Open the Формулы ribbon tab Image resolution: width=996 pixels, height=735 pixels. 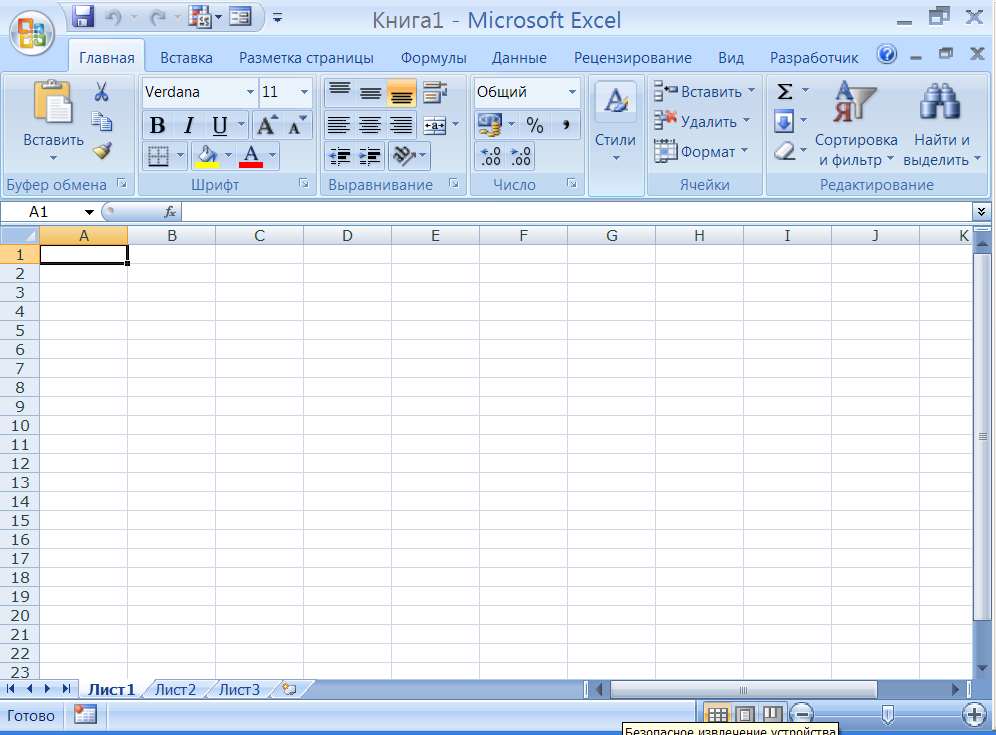tap(433, 58)
